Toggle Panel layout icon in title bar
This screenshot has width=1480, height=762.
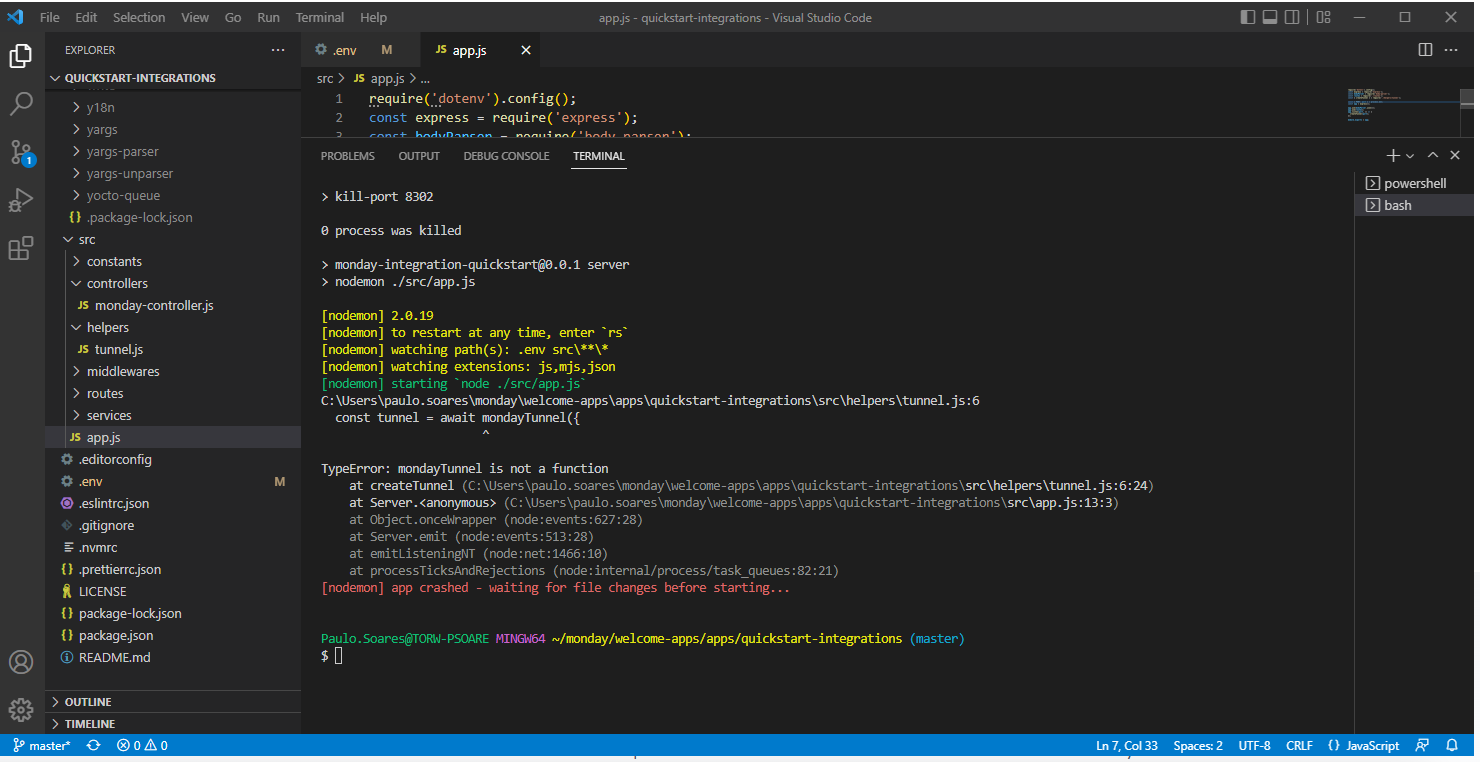point(1270,17)
